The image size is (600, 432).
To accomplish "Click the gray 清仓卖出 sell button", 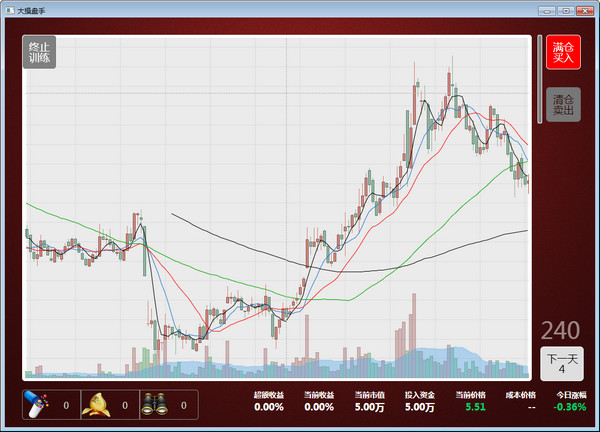I will coord(563,104).
